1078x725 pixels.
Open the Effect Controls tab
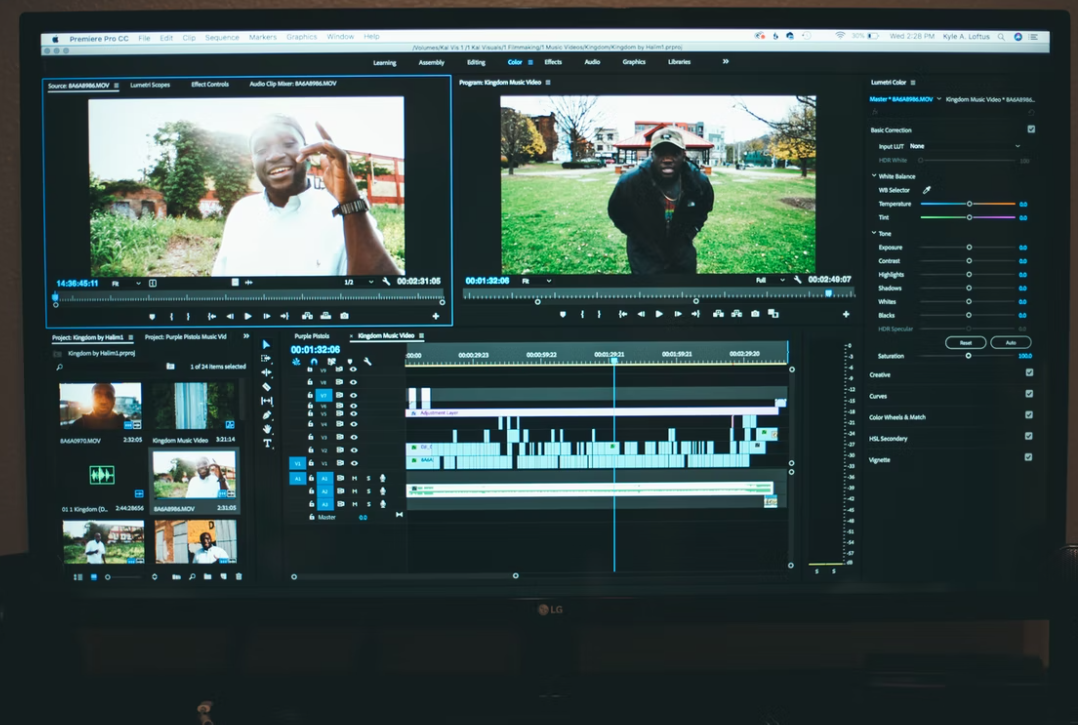point(210,84)
